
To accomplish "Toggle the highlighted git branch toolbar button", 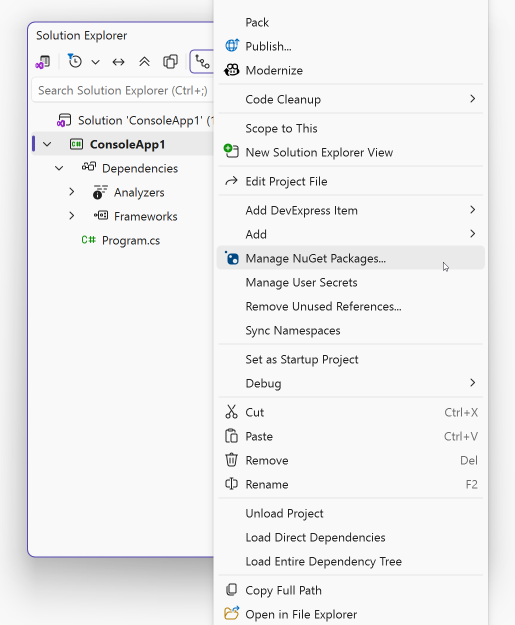I will 202,62.
